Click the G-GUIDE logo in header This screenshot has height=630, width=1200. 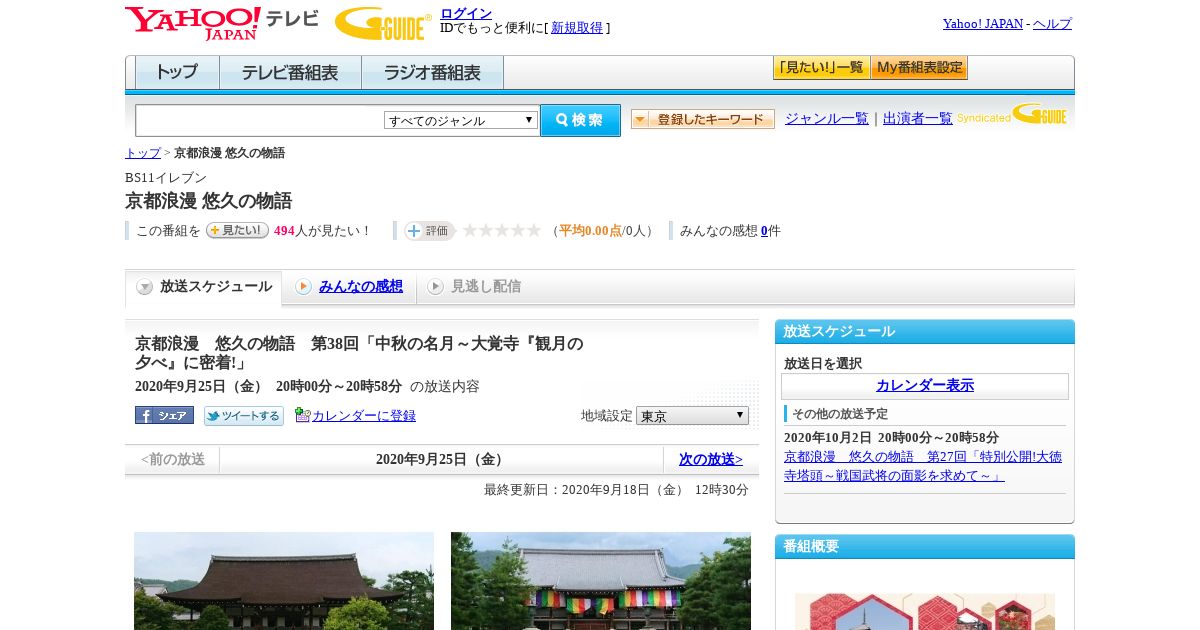(383, 23)
